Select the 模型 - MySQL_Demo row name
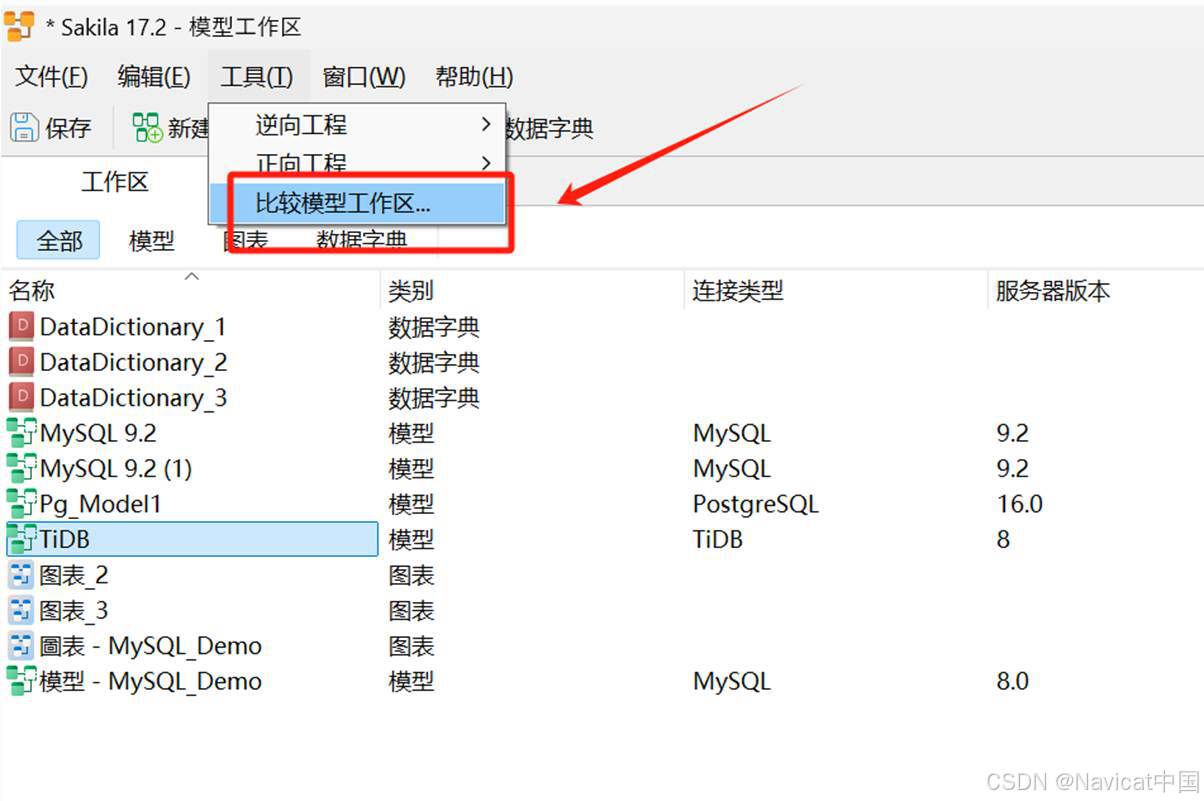Viewport: 1204px width, 801px height. click(151, 681)
